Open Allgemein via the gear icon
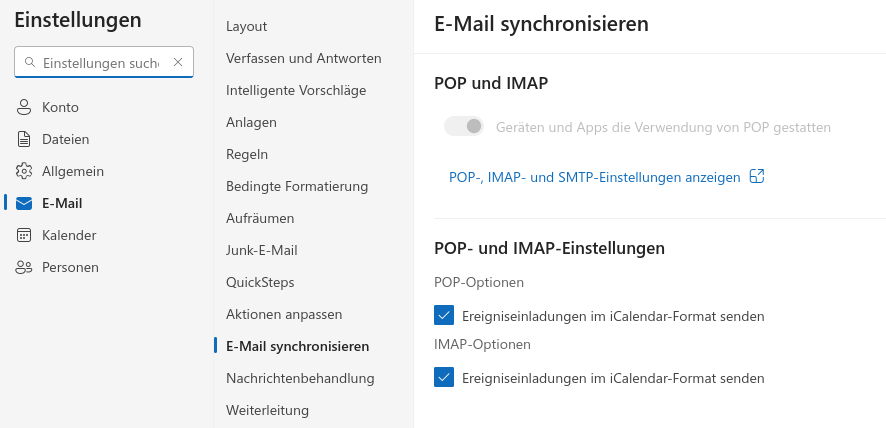This screenshot has height=428, width=886. [24, 171]
